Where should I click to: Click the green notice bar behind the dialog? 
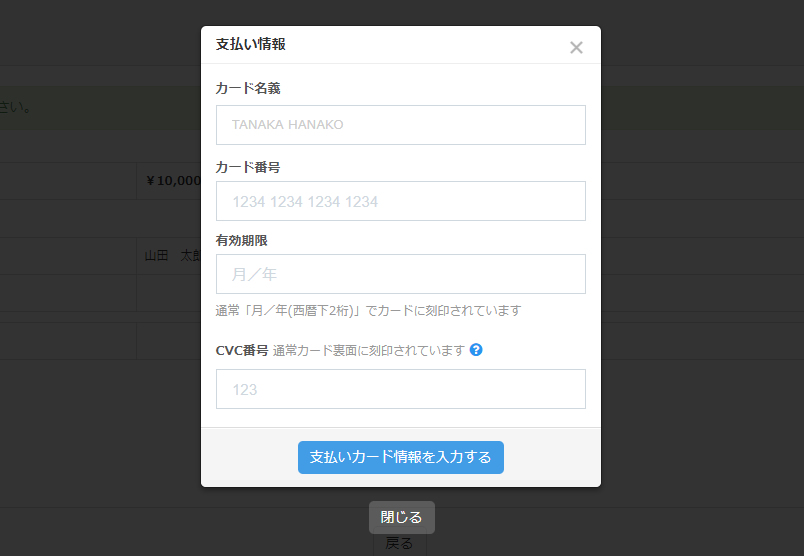pos(100,107)
